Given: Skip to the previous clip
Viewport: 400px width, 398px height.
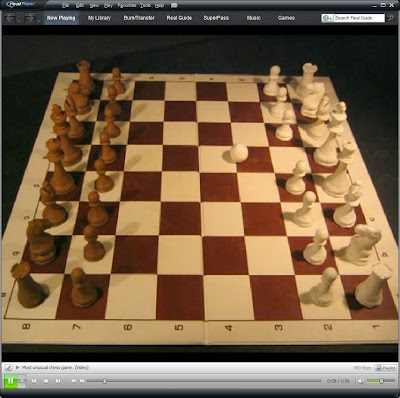Looking at the screenshot, I should [34, 381].
